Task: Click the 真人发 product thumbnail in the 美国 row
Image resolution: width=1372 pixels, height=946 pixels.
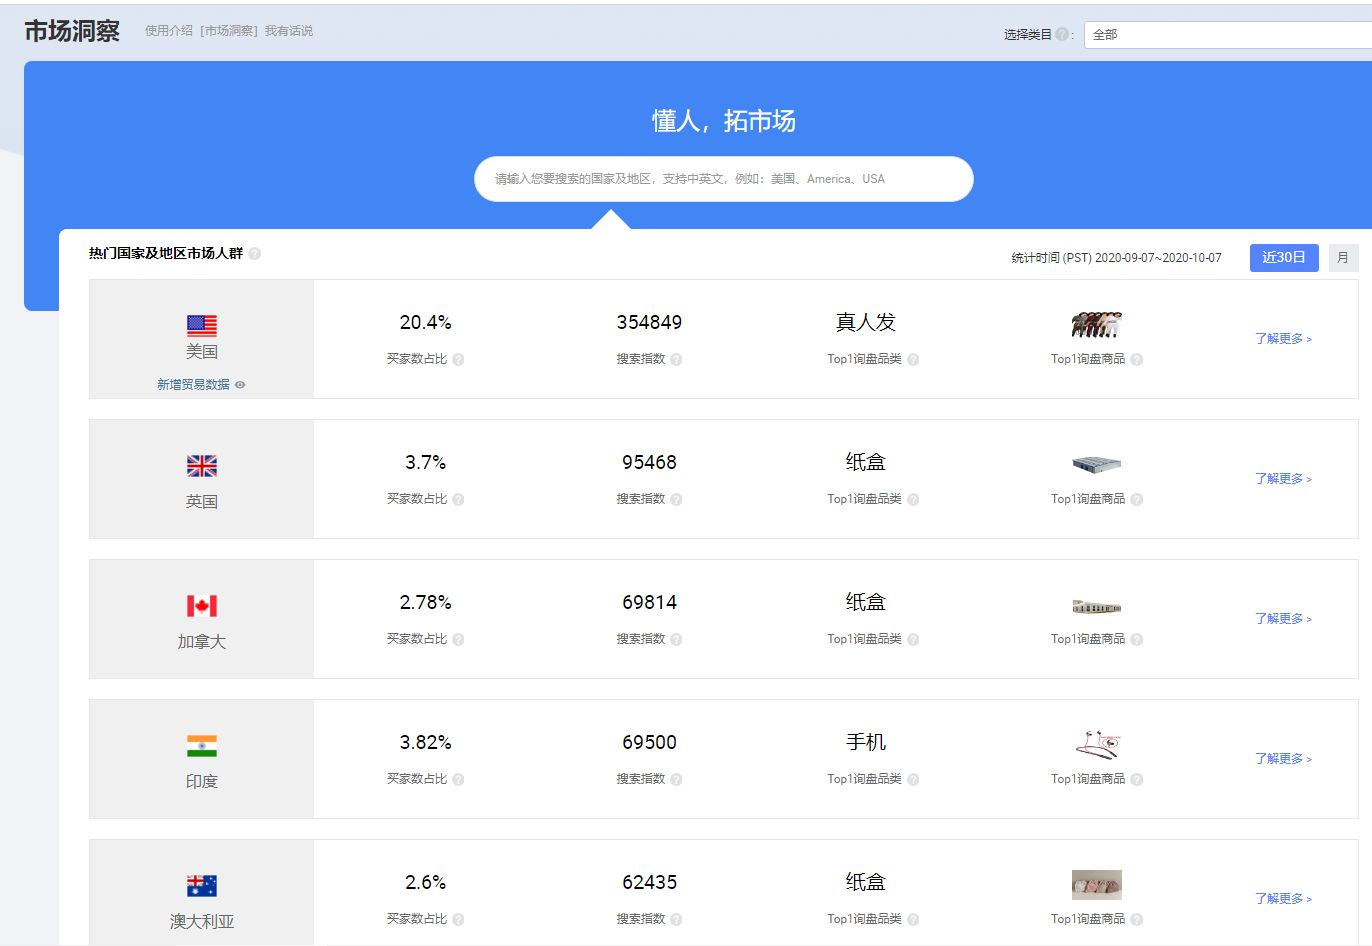Action: pyautogui.click(x=1096, y=323)
